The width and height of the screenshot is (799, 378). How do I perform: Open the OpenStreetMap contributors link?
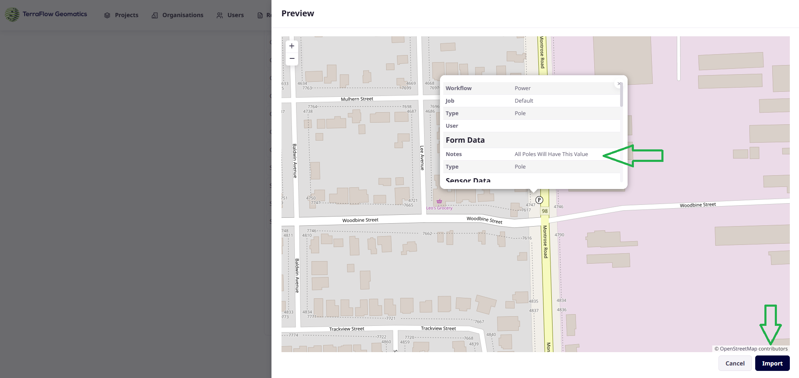tap(753, 349)
